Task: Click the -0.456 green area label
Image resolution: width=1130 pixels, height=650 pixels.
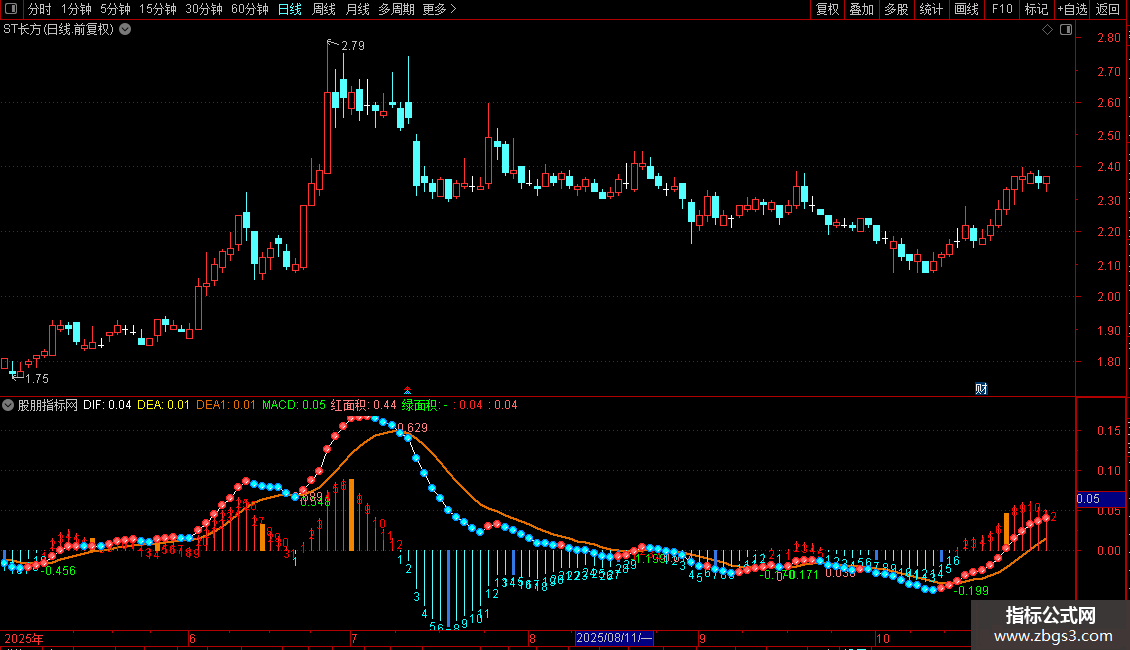Action: 60,571
